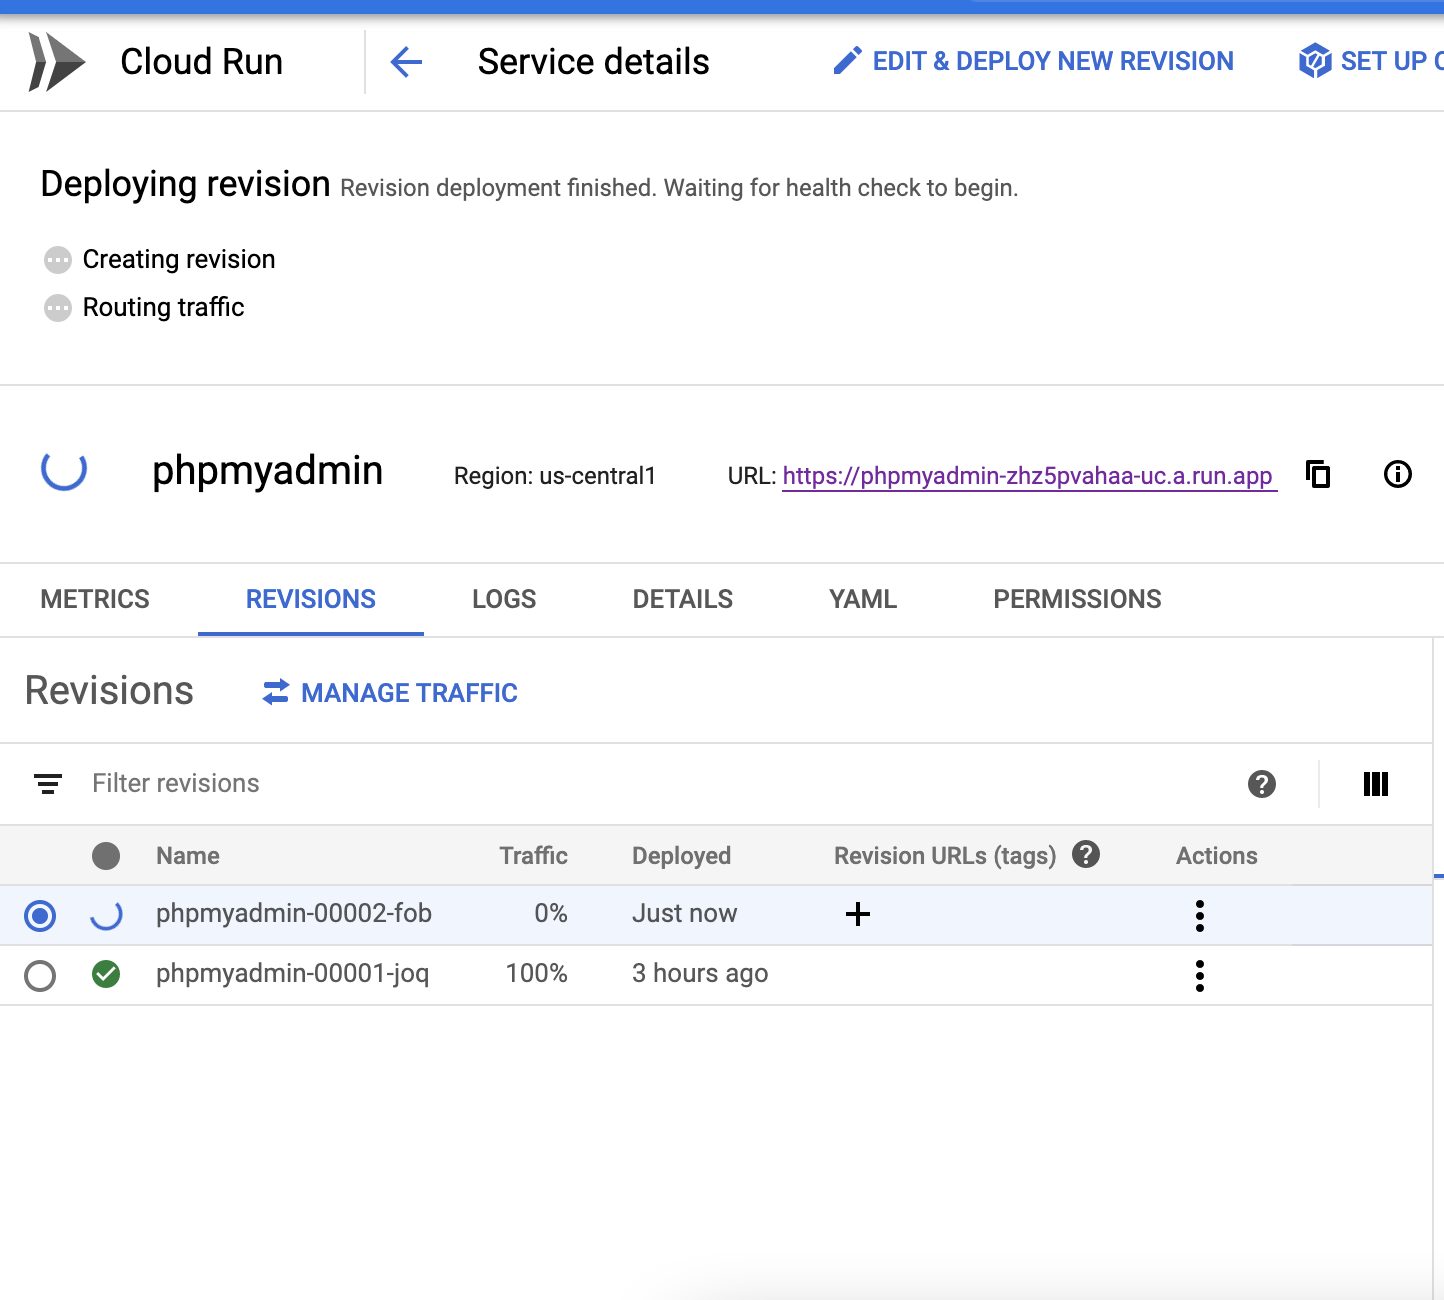Click the Routing traffic status icon
This screenshot has height=1300, width=1444.
click(58, 308)
